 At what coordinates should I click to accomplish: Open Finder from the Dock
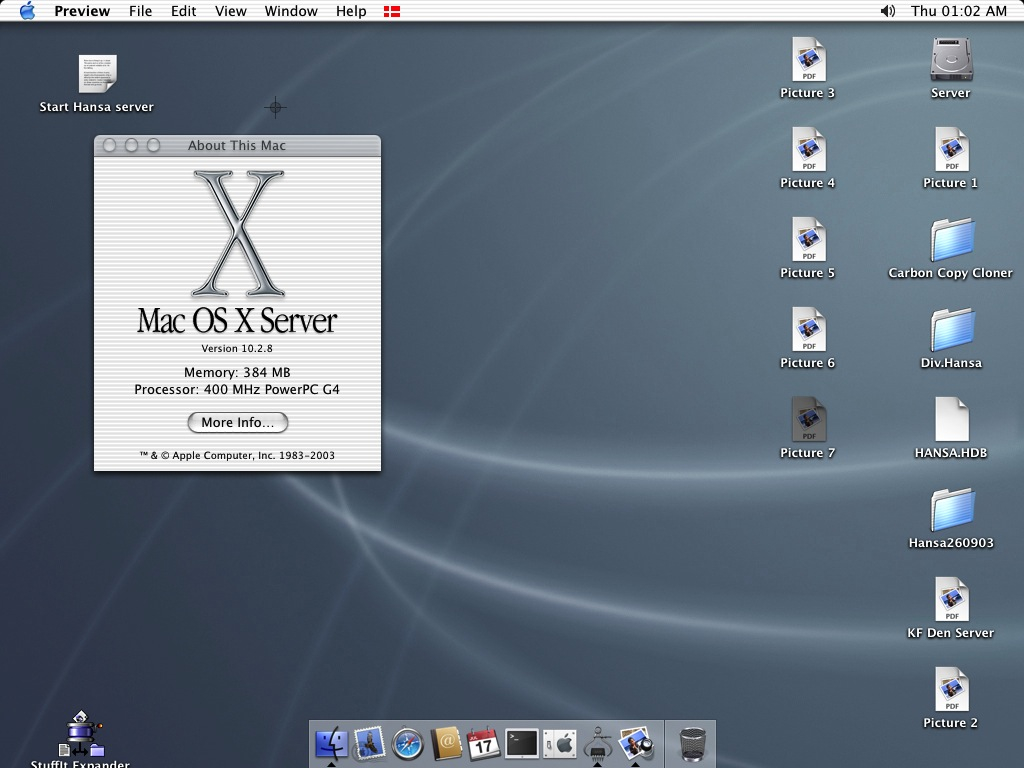[x=332, y=744]
